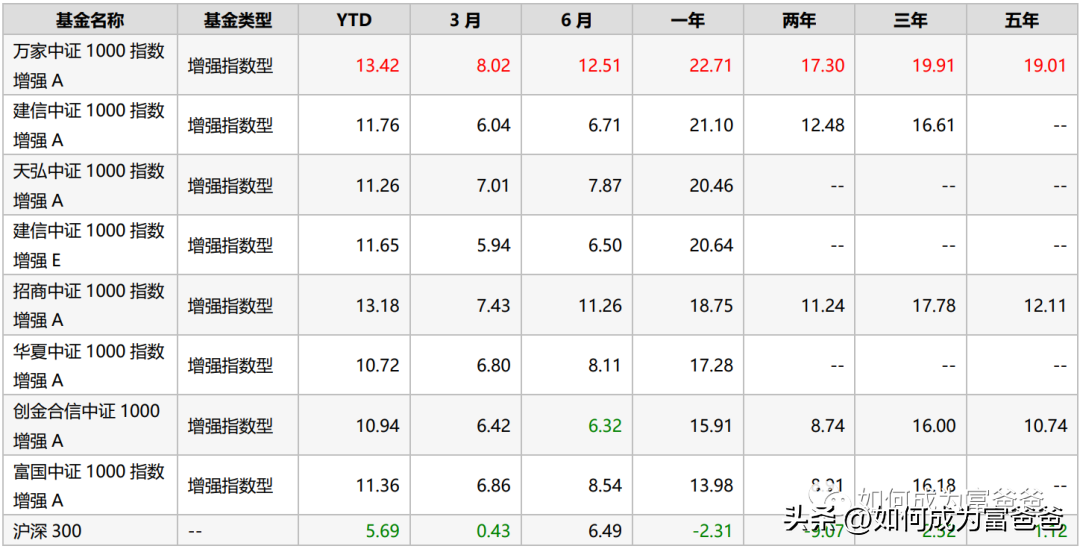The width and height of the screenshot is (1080, 549).
Task: Select 建信中证1000指数增强E fund row
Action: 540,245
